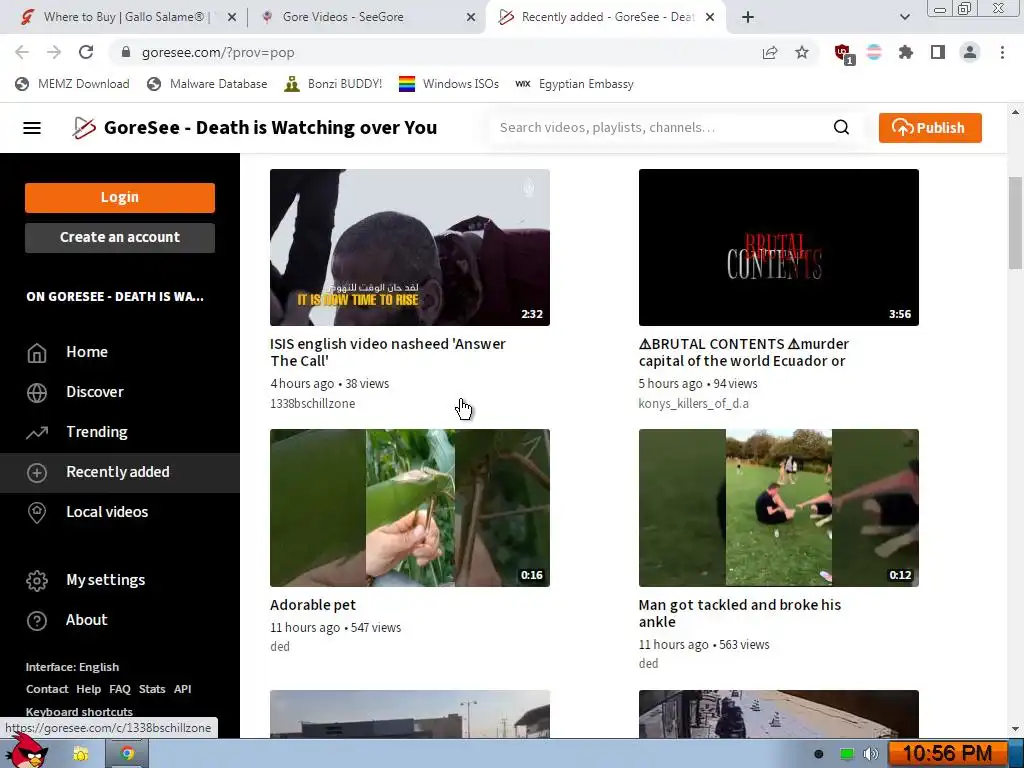
Task: Open the striped flag extension icon
Action: point(874,52)
